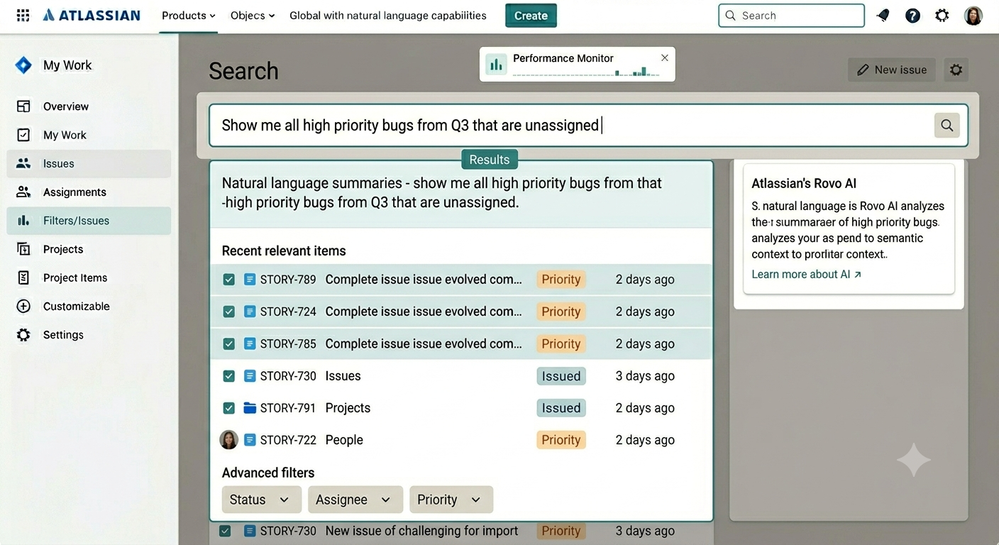Image resolution: width=999 pixels, height=545 pixels.
Task: Click the sidebar Settings gear icon
Action: [24, 335]
